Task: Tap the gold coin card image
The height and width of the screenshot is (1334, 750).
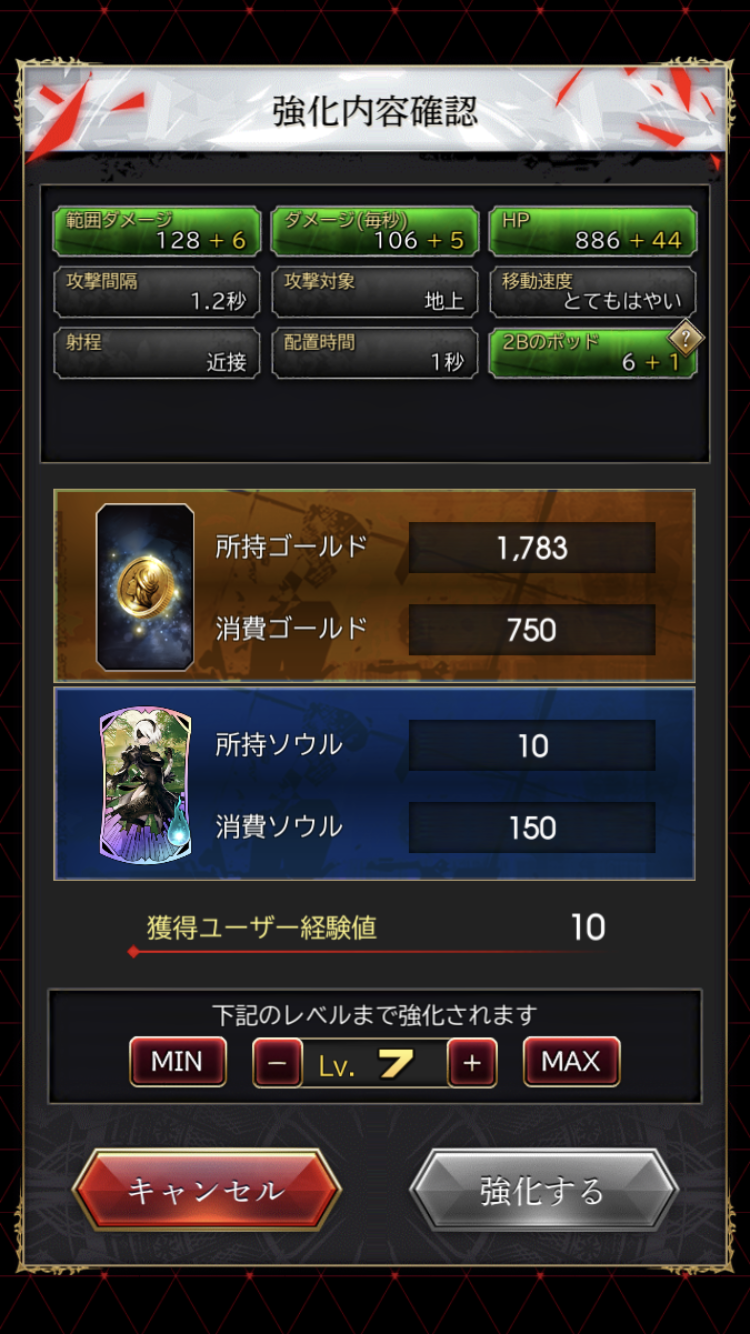Action: pyautogui.click(x=145, y=587)
